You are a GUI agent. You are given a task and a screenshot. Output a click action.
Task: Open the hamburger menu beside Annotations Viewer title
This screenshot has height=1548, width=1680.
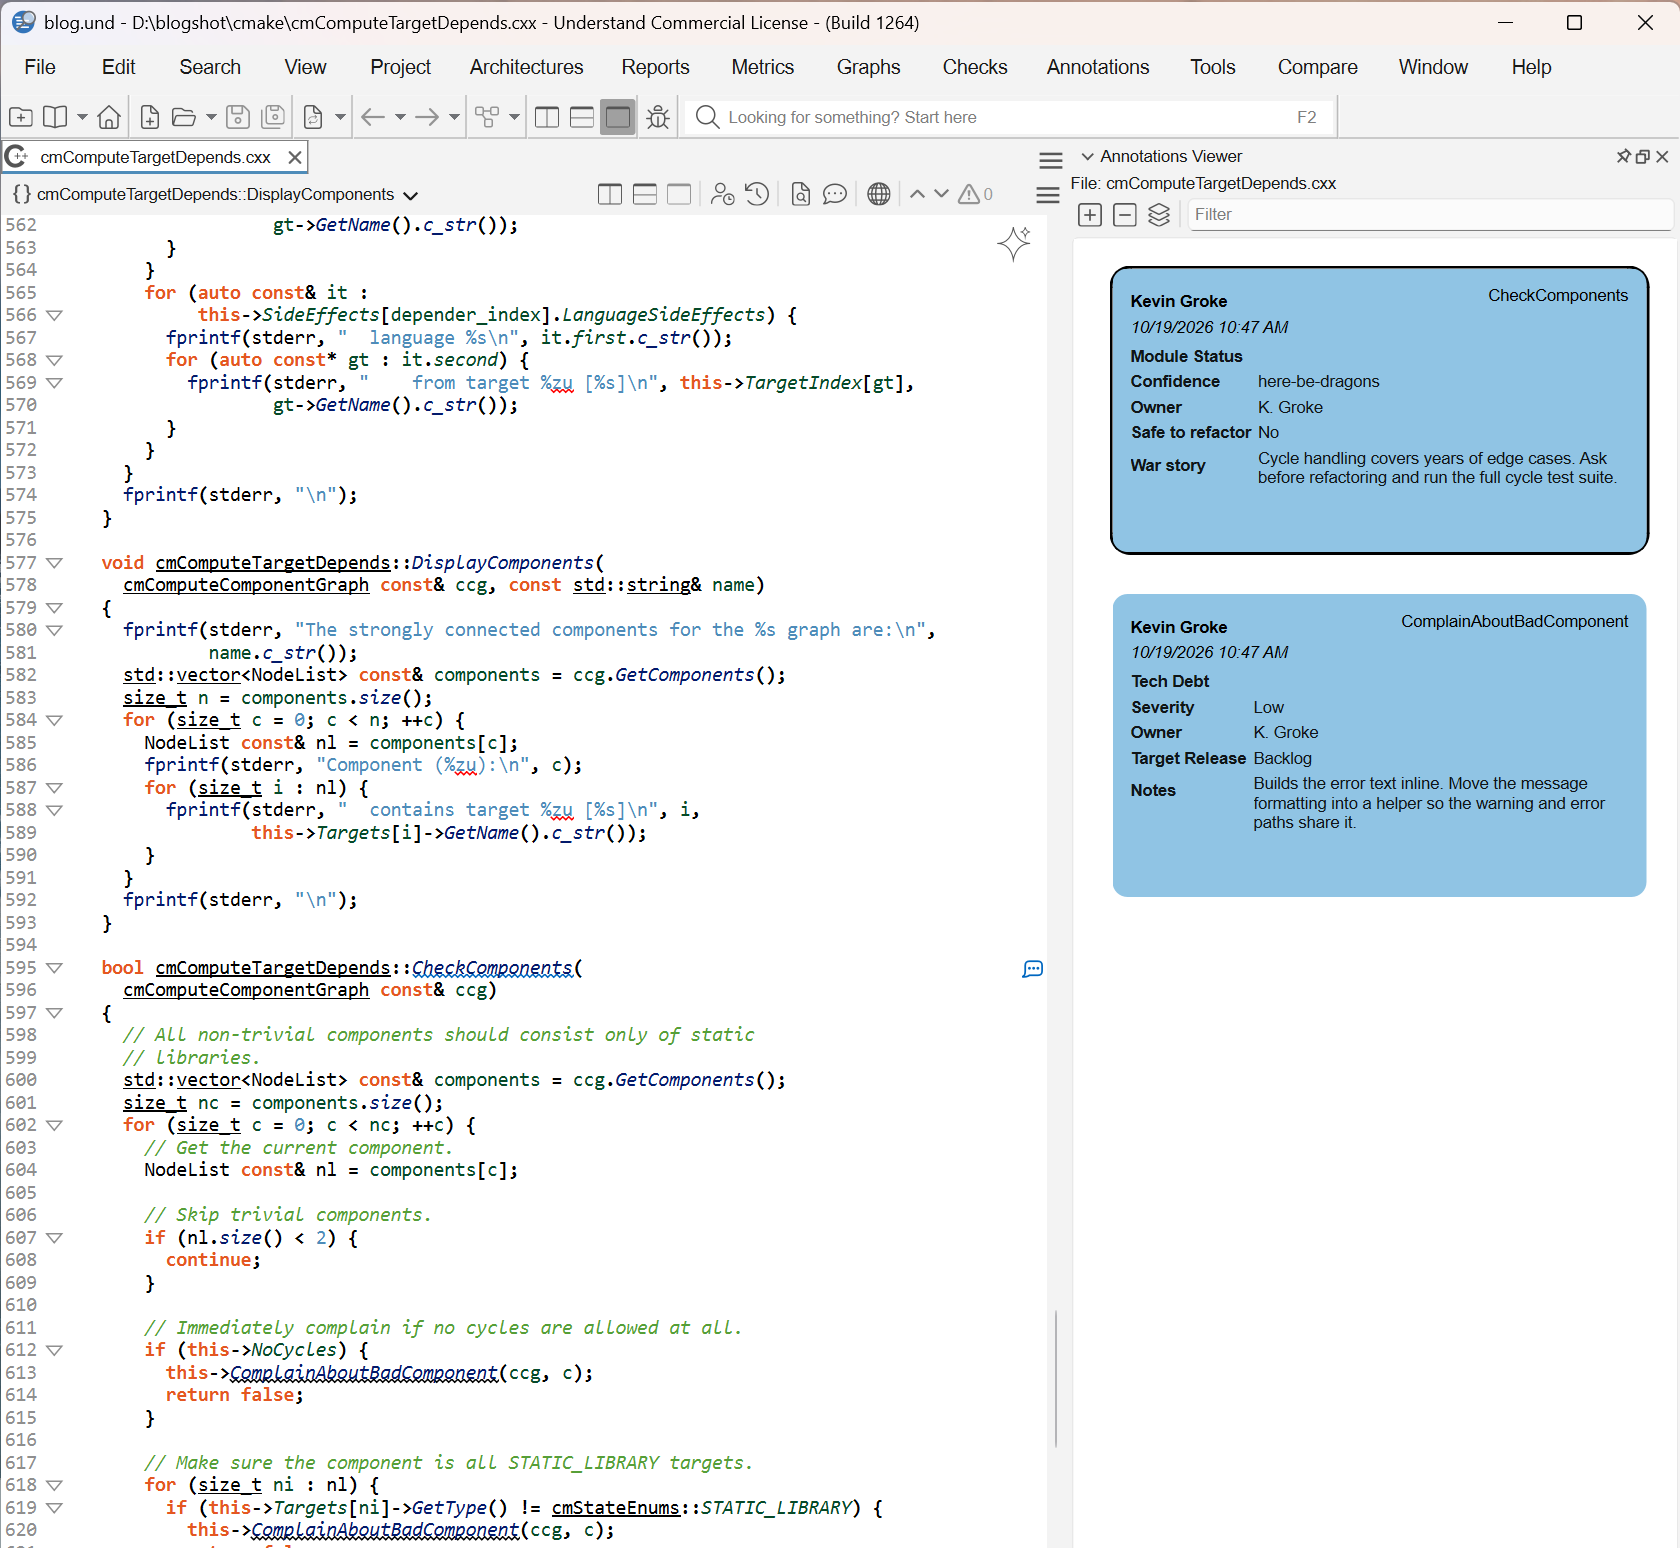point(1051,160)
